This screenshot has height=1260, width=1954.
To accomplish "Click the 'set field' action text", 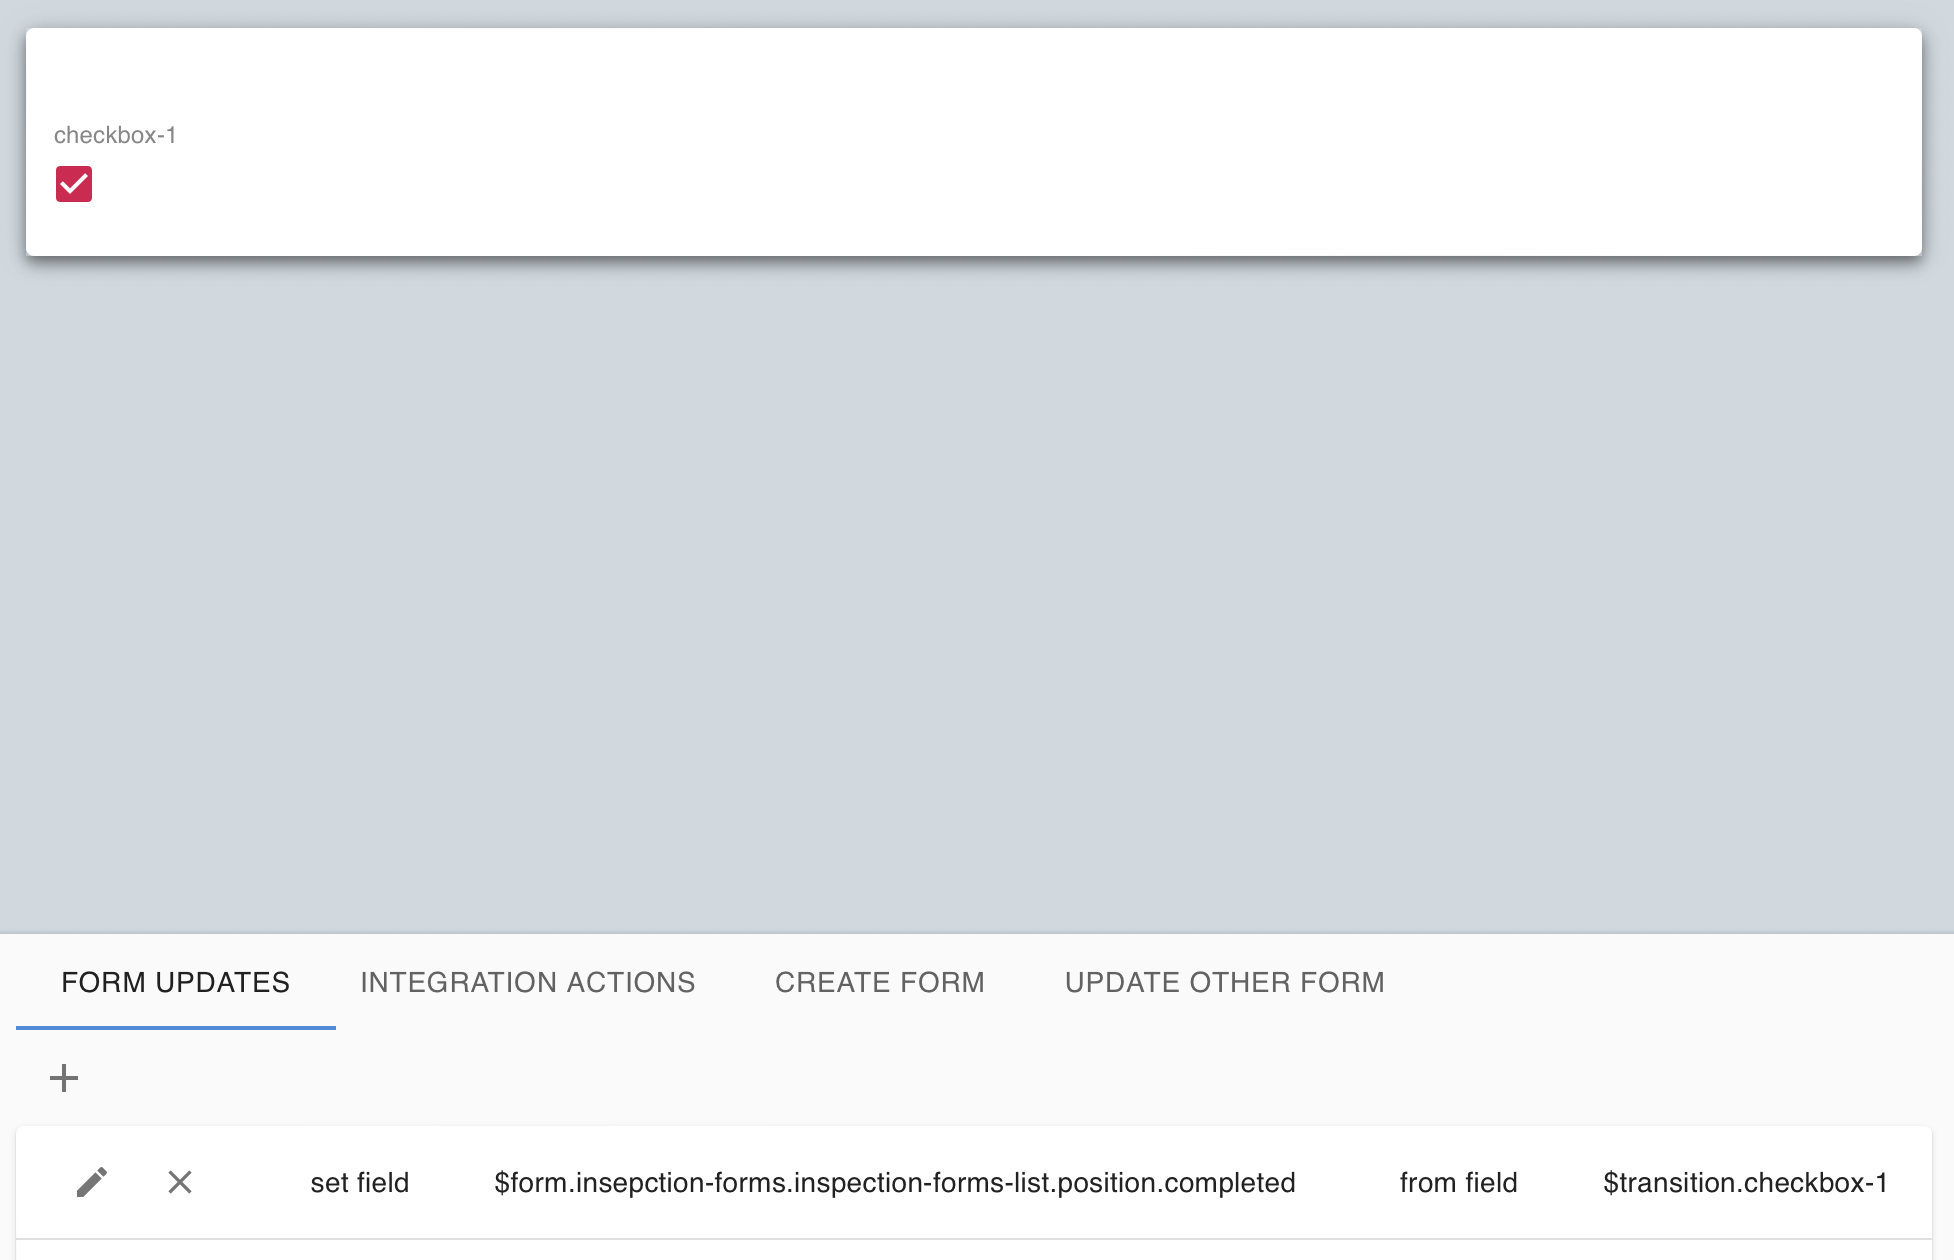I will point(359,1182).
